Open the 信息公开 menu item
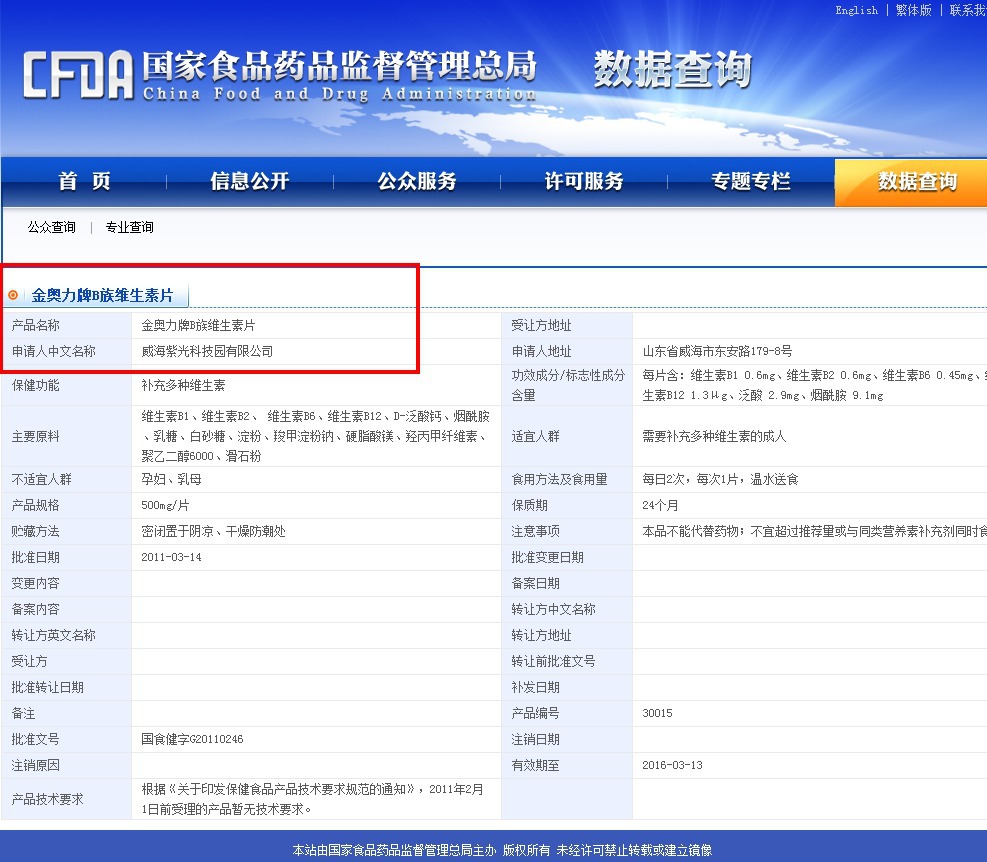 (x=250, y=181)
